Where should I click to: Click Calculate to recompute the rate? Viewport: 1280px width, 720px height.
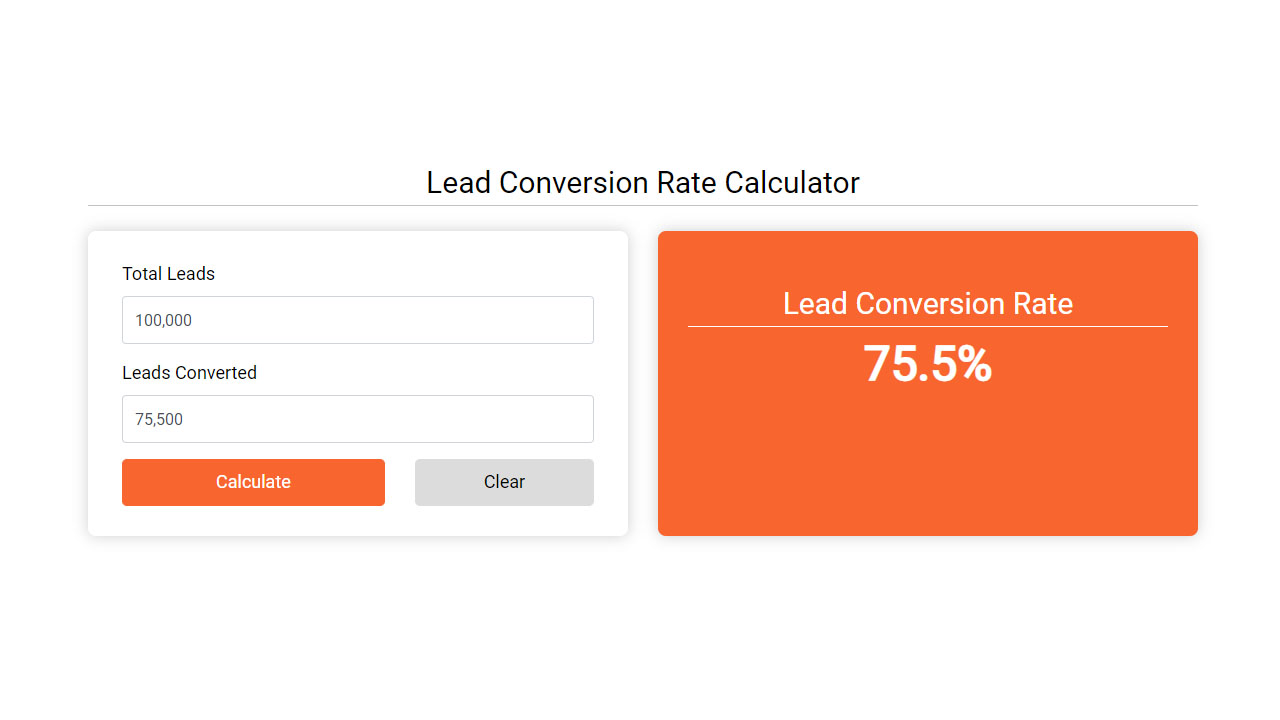253,482
